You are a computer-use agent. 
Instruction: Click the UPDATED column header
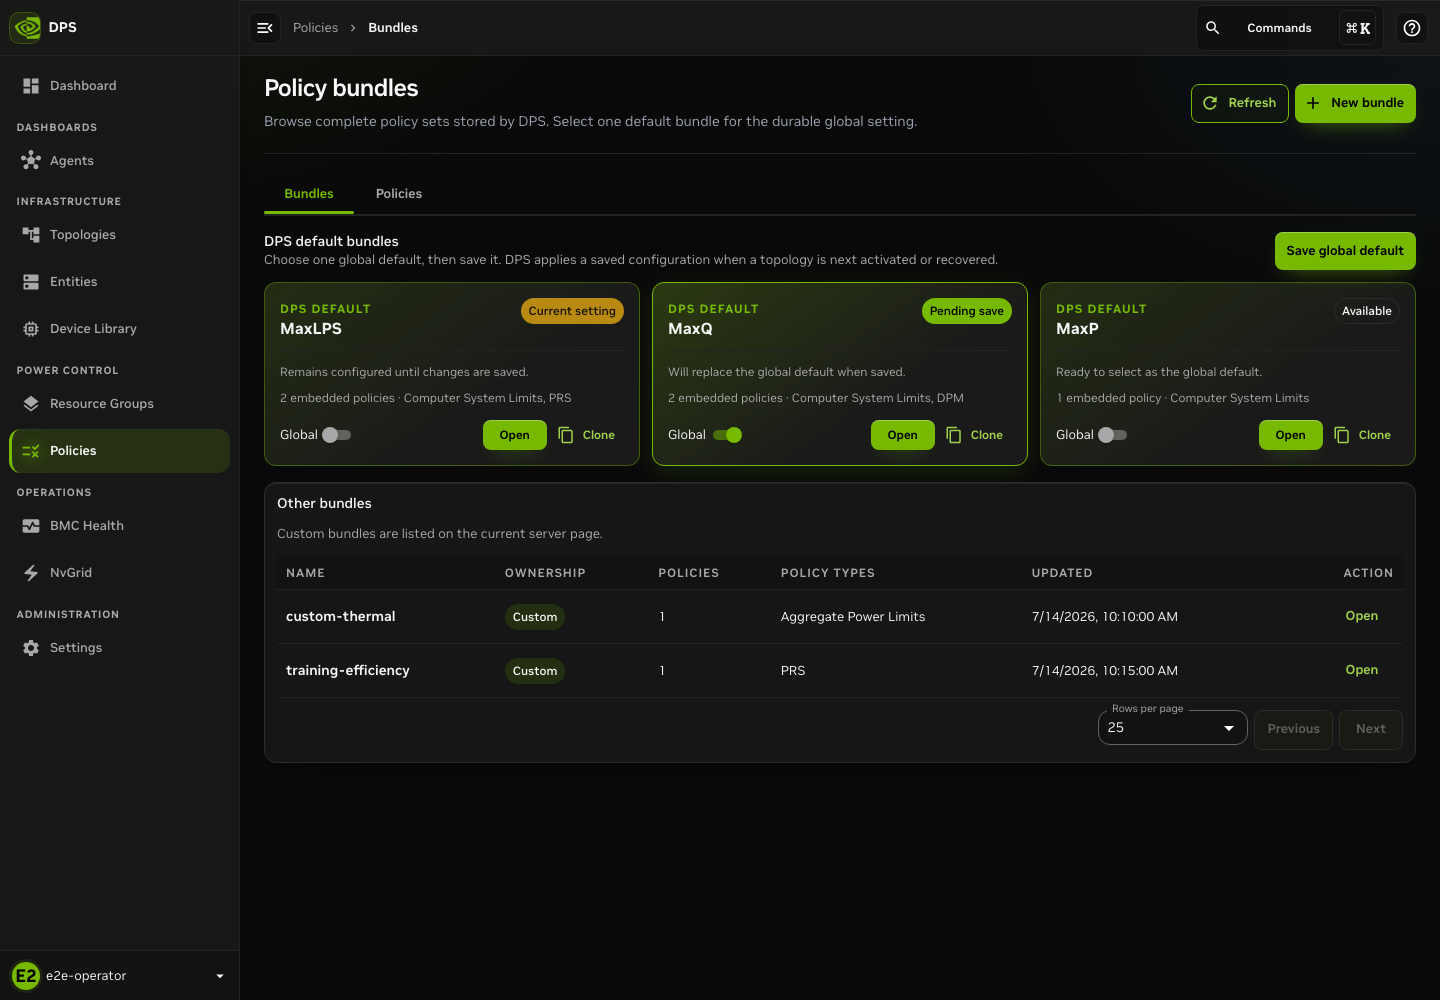pyautogui.click(x=1062, y=573)
